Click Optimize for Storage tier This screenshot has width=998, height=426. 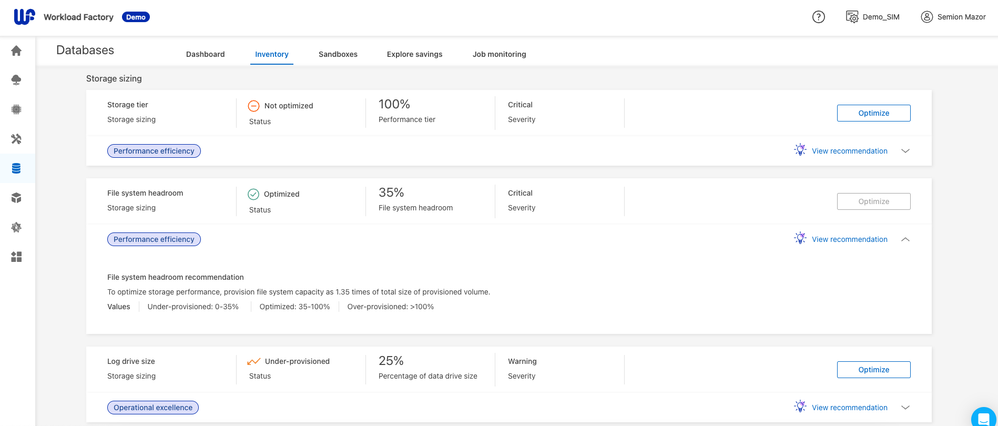(x=873, y=113)
